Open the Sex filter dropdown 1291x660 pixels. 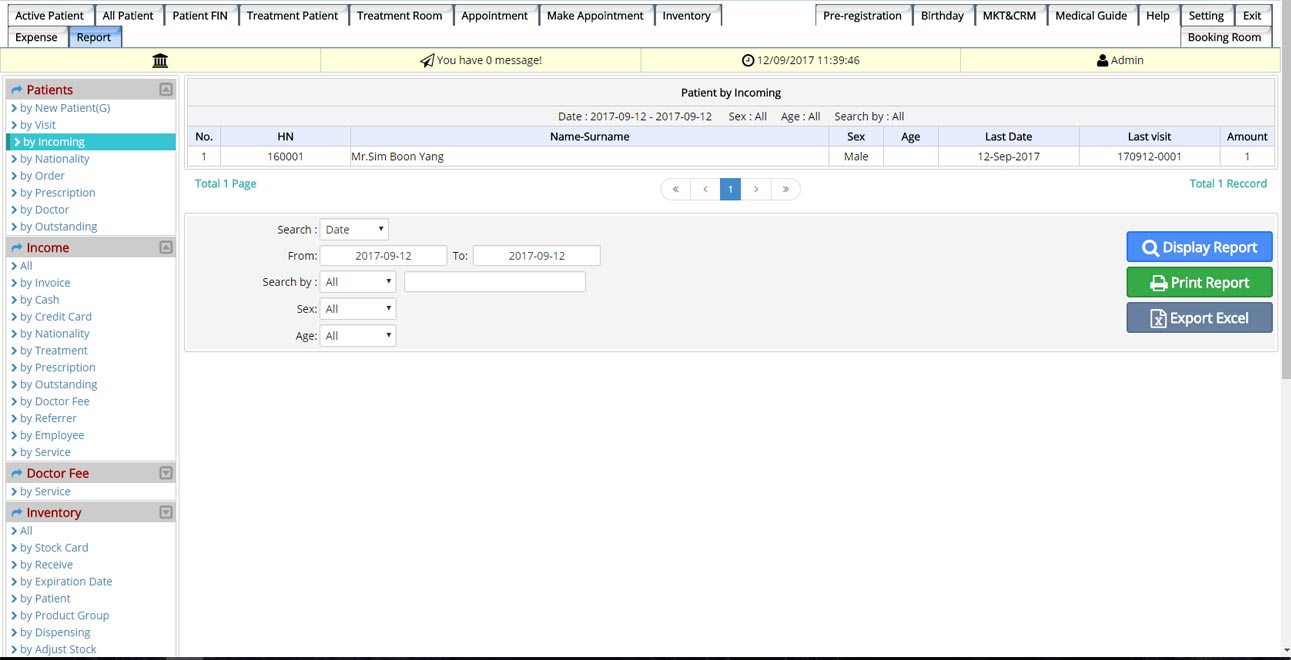click(358, 309)
